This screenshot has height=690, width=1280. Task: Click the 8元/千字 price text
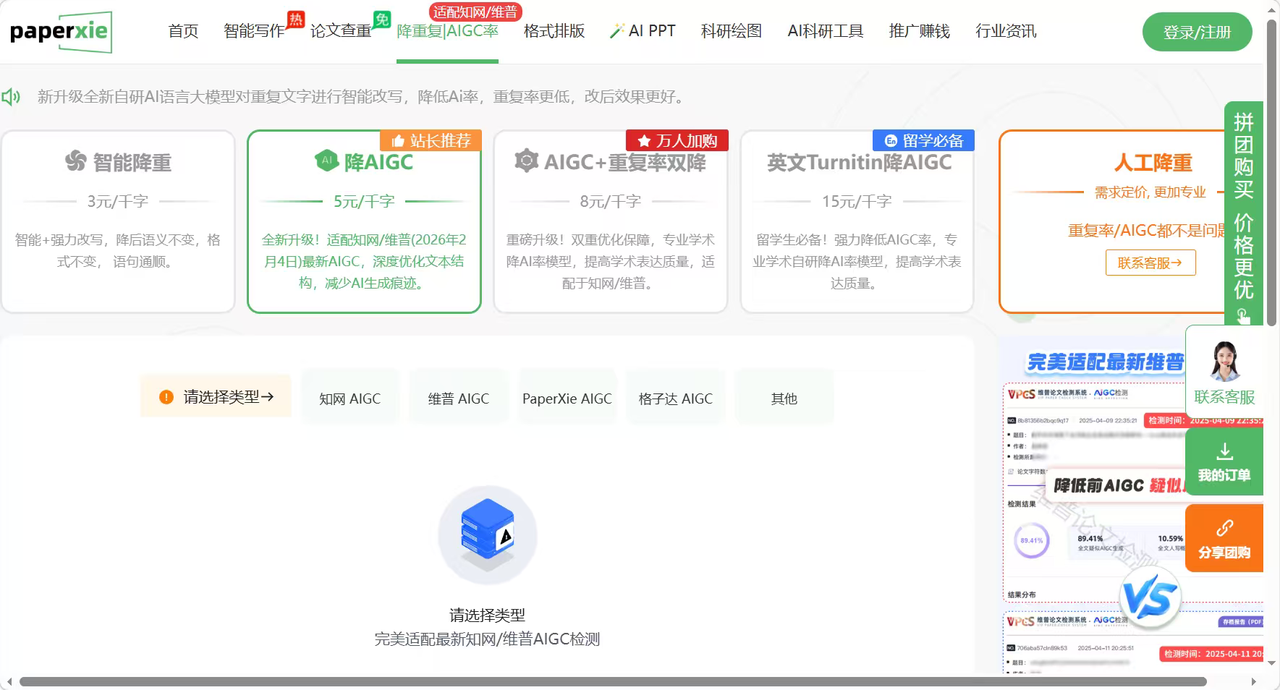coord(610,201)
